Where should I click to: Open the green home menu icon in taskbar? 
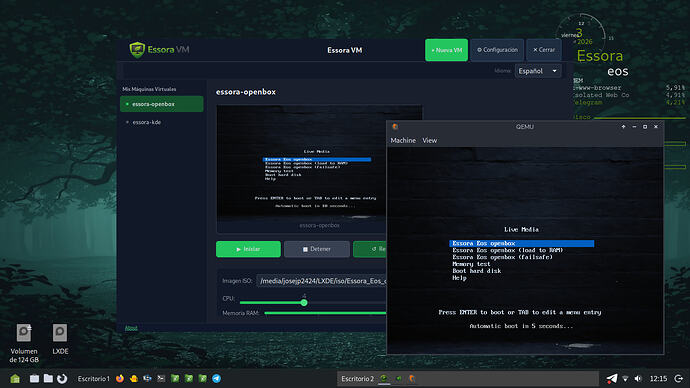pyautogui.click(x=15, y=378)
